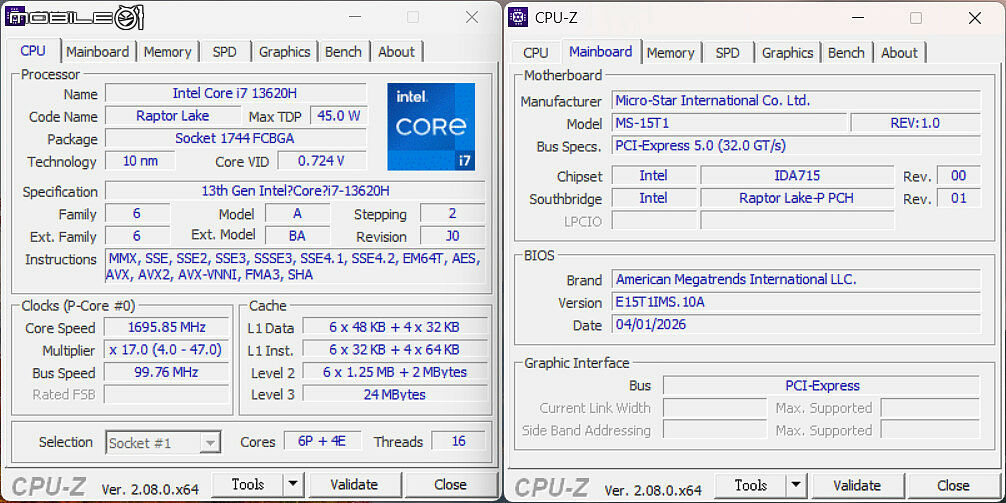The image size is (1006, 503).
Task: Click the Mobile01 logo in left title bar
Action: [74, 17]
